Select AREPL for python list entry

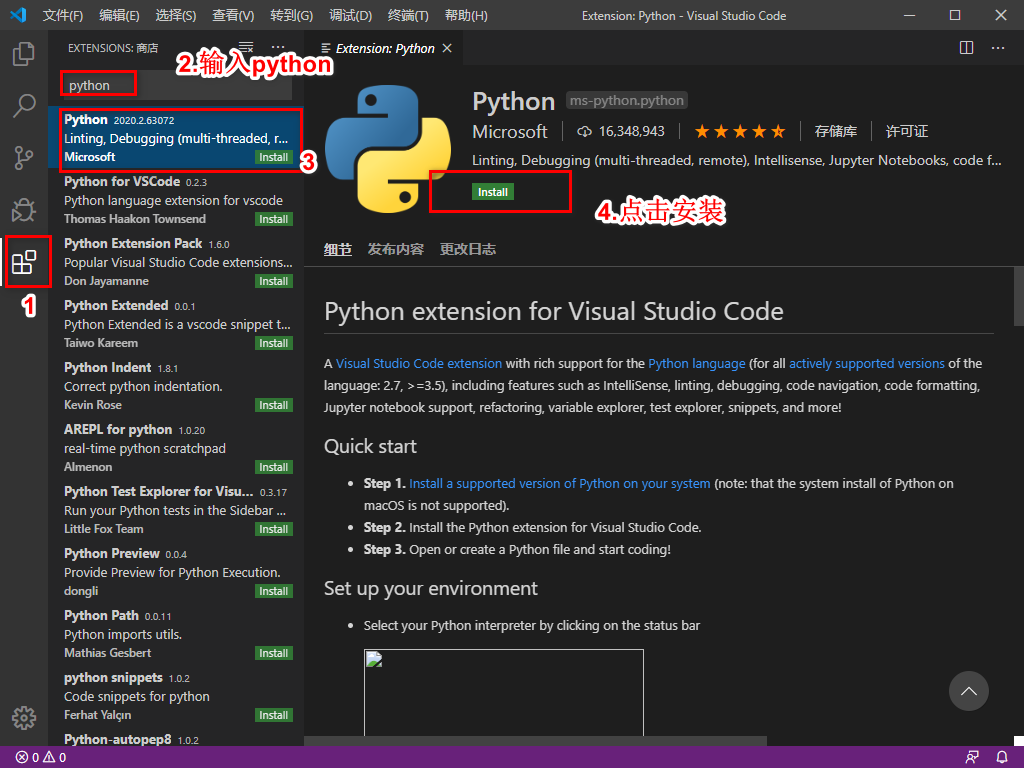pyautogui.click(x=176, y=448)
